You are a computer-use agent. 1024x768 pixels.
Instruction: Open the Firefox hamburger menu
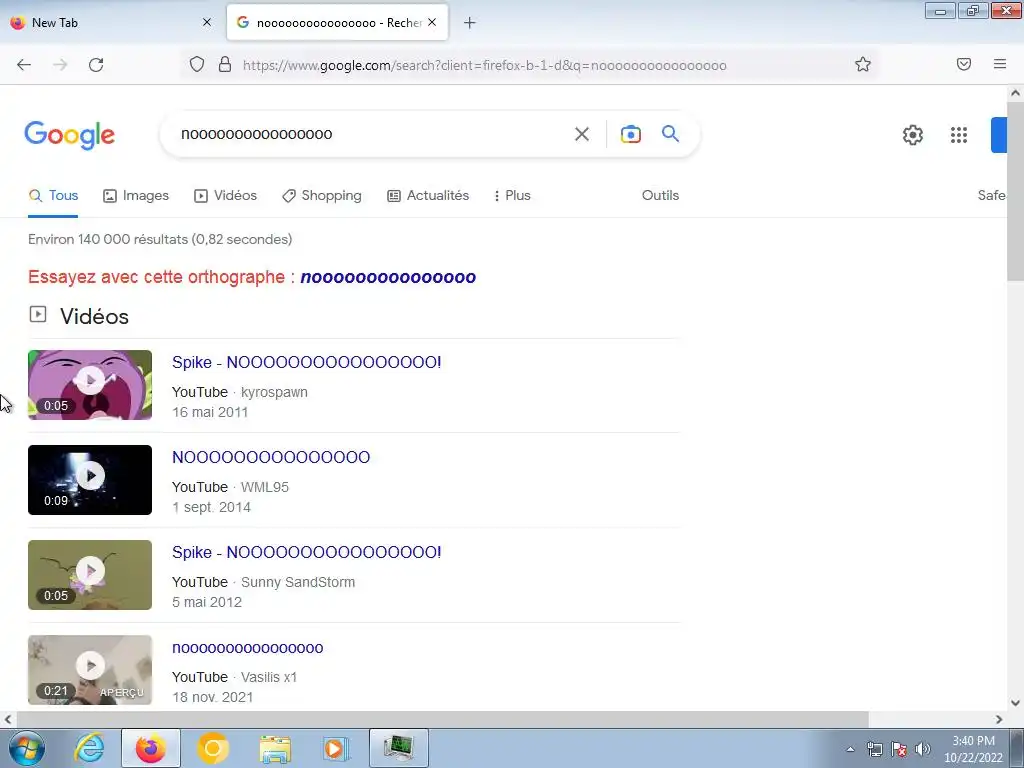point(1000,64)
